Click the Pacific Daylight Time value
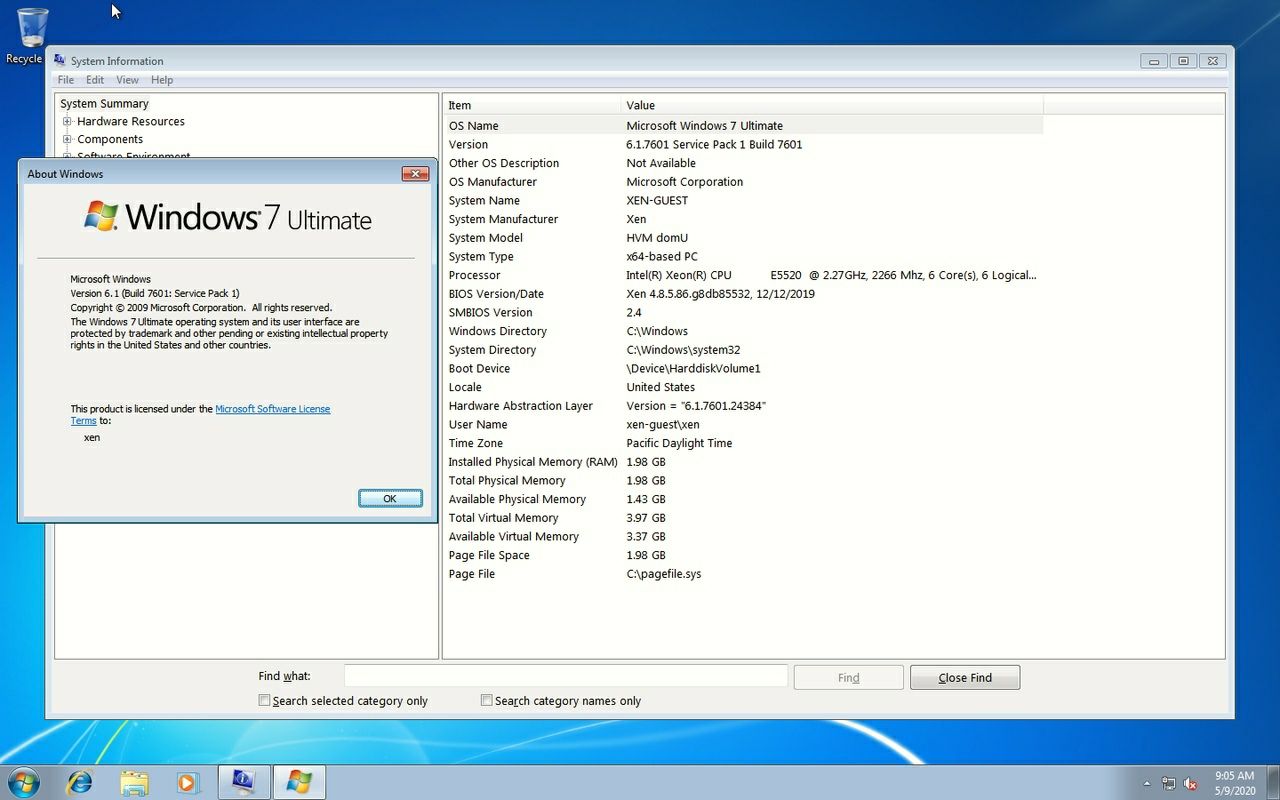The width and height of the screenshot is (1280, 800). [679, 443]
